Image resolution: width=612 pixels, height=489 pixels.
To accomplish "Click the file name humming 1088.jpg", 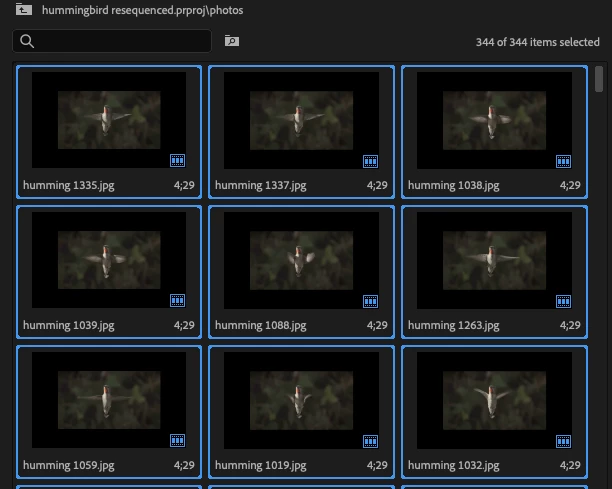I will 261,325.
